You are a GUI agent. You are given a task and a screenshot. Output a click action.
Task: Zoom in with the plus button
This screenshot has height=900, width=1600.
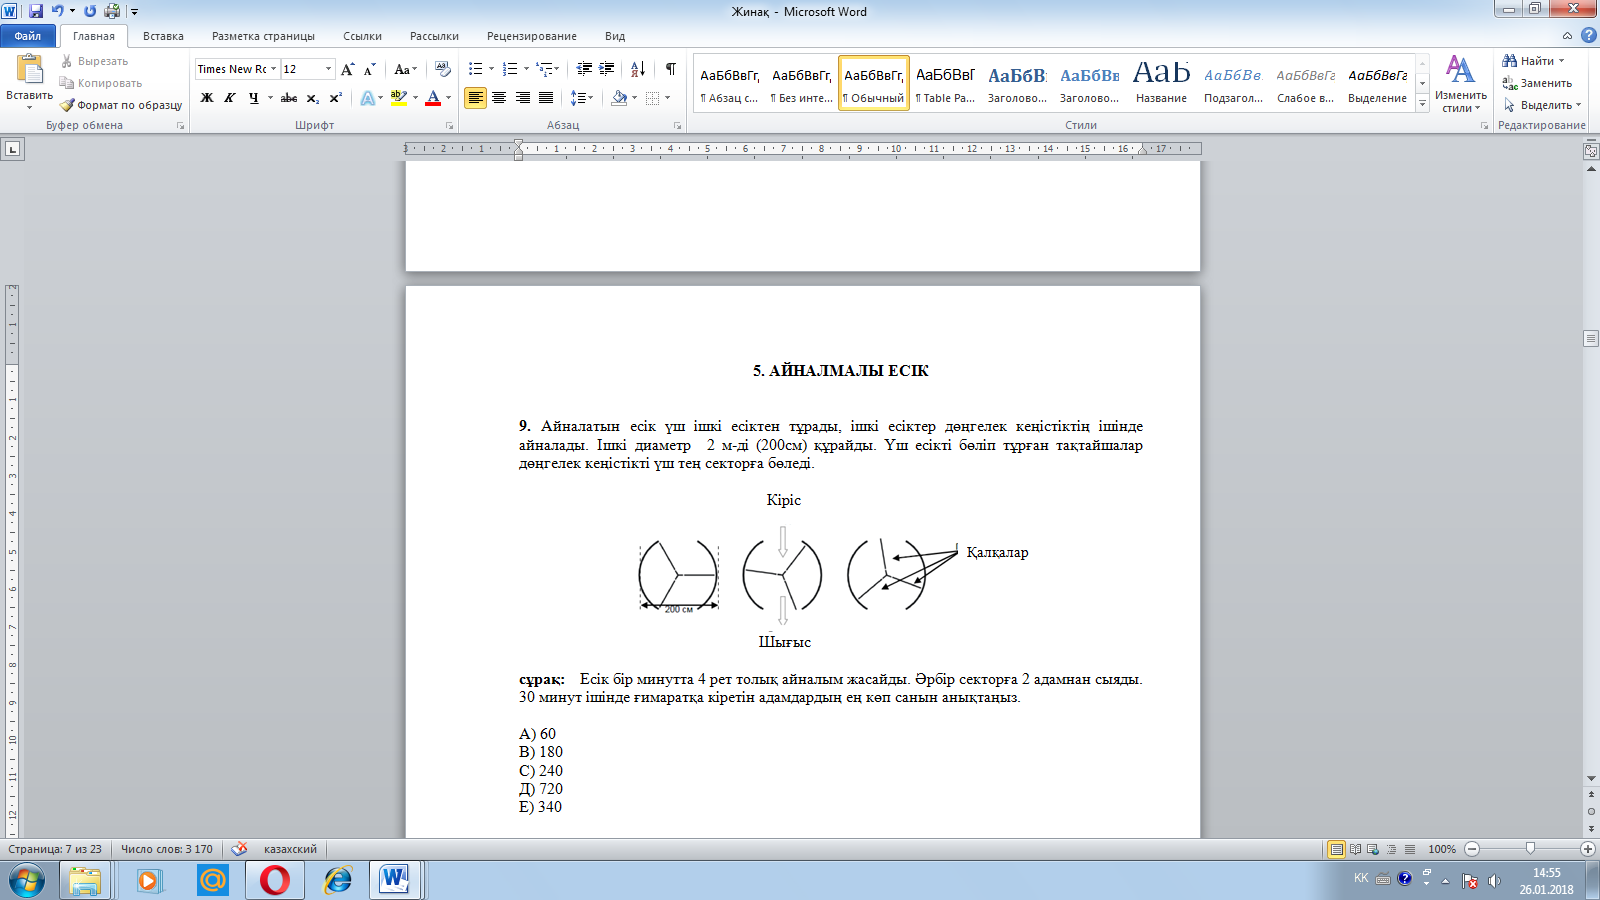(1587, 849)
